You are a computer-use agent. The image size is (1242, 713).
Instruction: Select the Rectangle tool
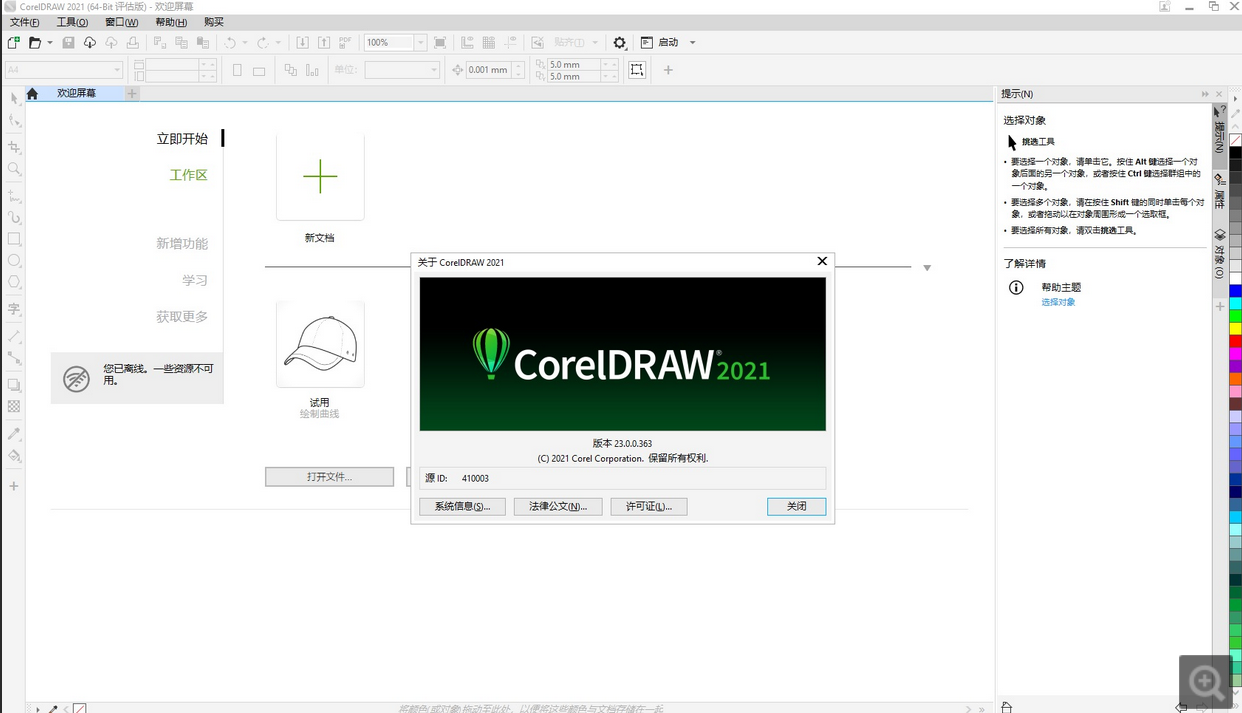coord(14,239)
